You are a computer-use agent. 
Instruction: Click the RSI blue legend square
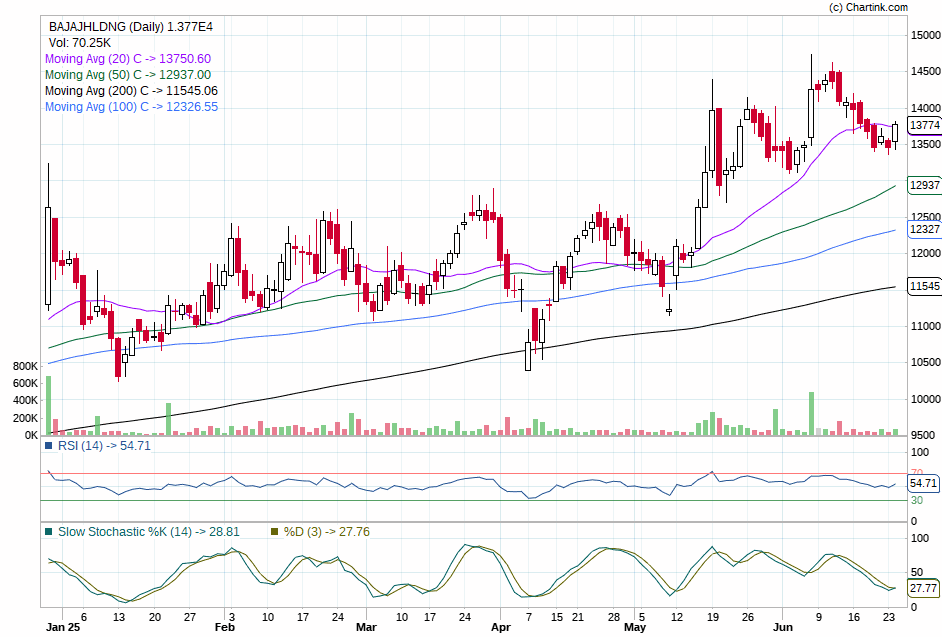point(49,446)
